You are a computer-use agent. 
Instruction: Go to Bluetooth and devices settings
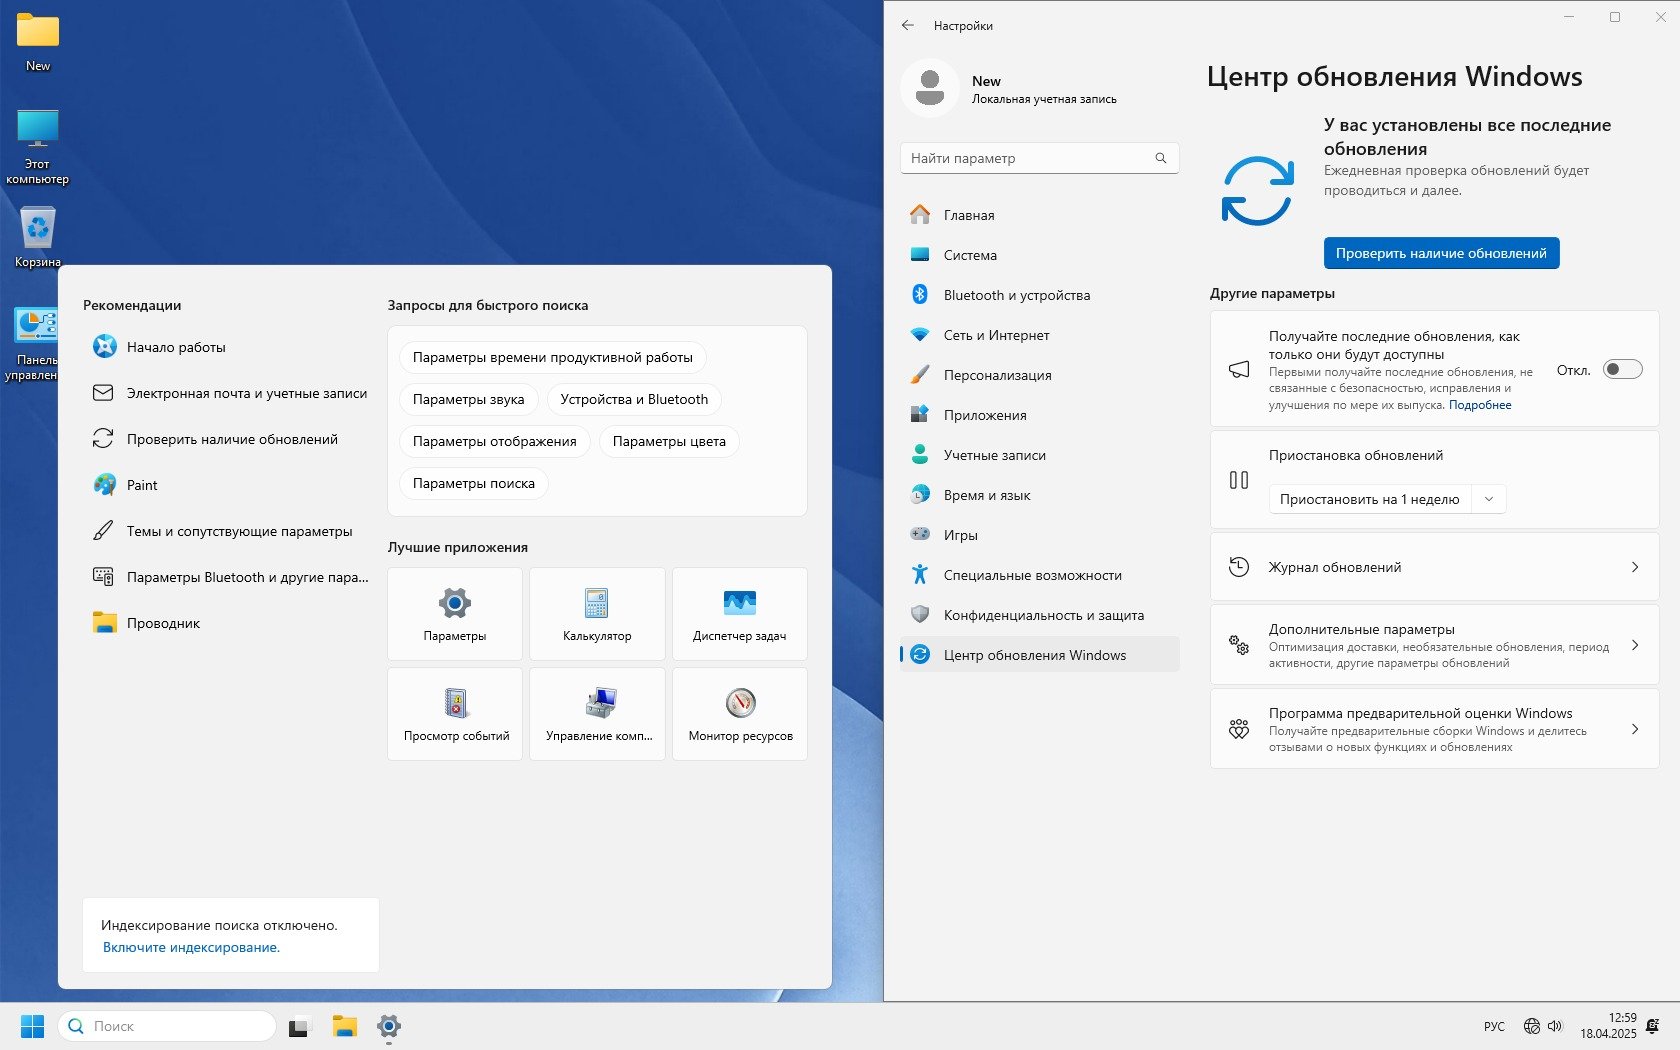pos(1016,295)
